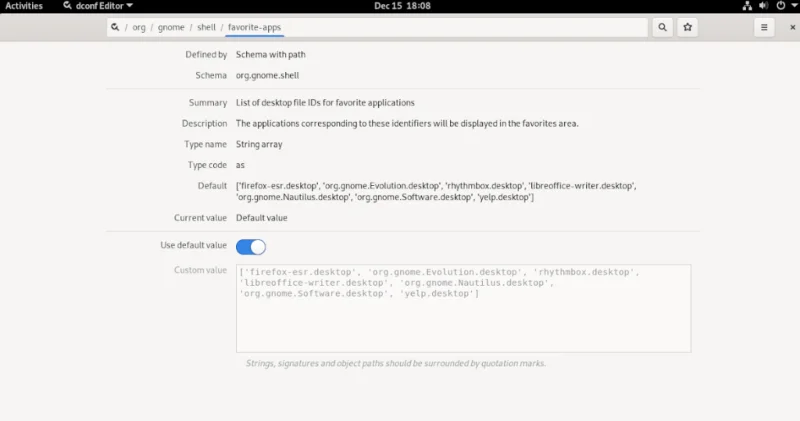Go to the shell path segment

click(x=207, y=28)
